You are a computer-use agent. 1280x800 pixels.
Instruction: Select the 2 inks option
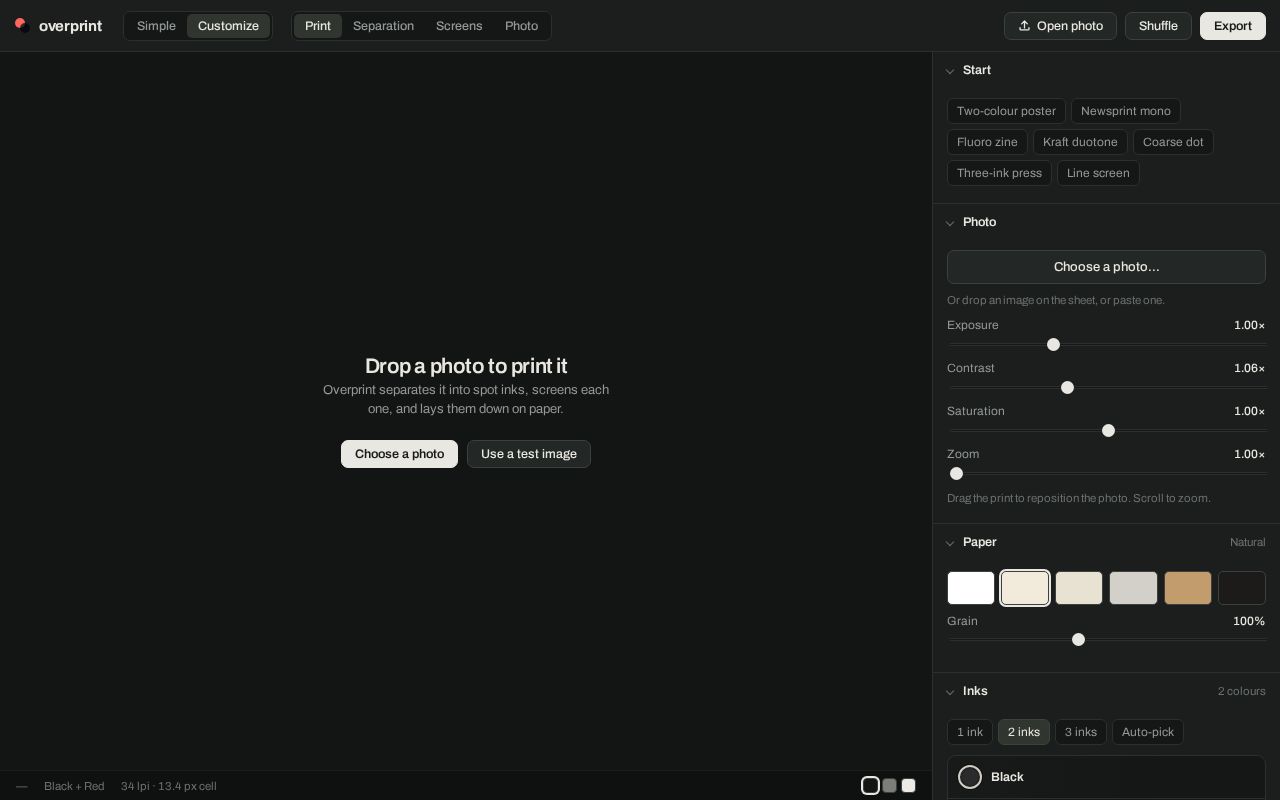1024,732
